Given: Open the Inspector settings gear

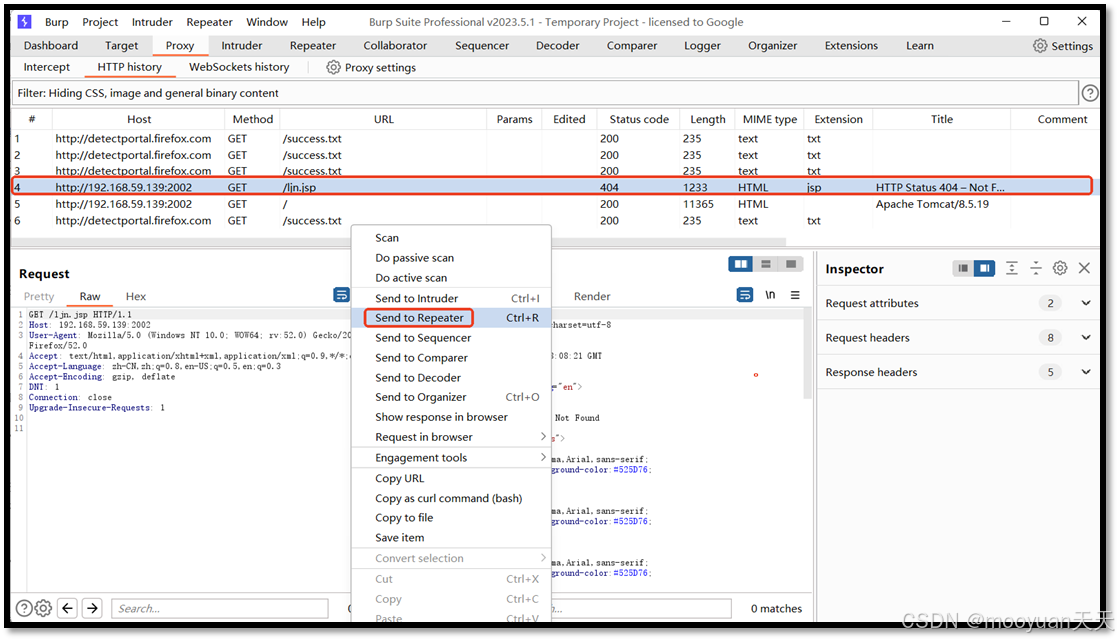Looking at the screenshot, I should click(1060, 268).
